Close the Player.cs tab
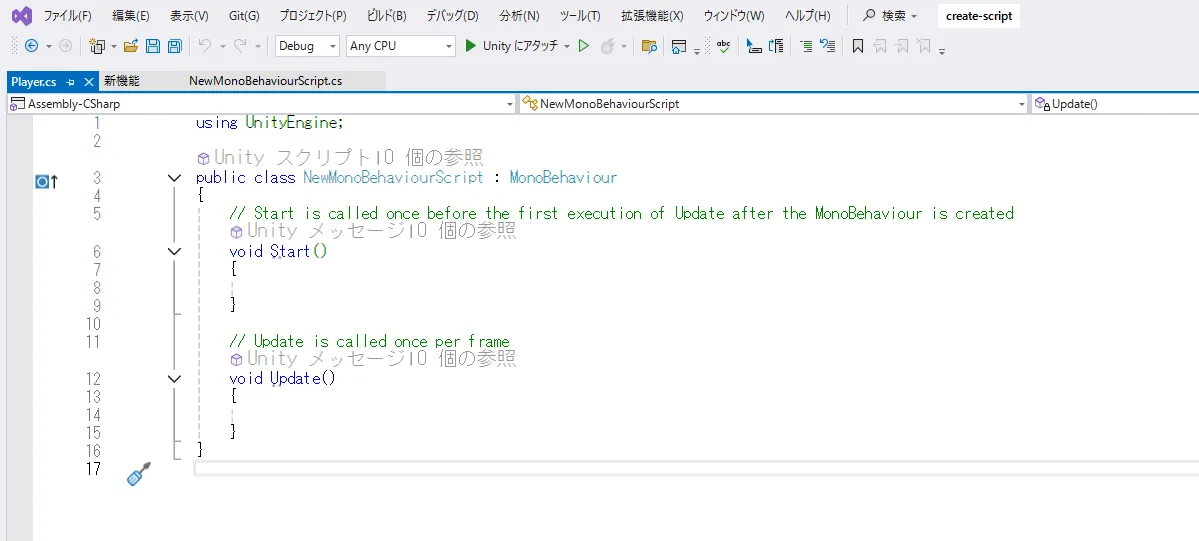1199x541 pixels. point(88,82)
